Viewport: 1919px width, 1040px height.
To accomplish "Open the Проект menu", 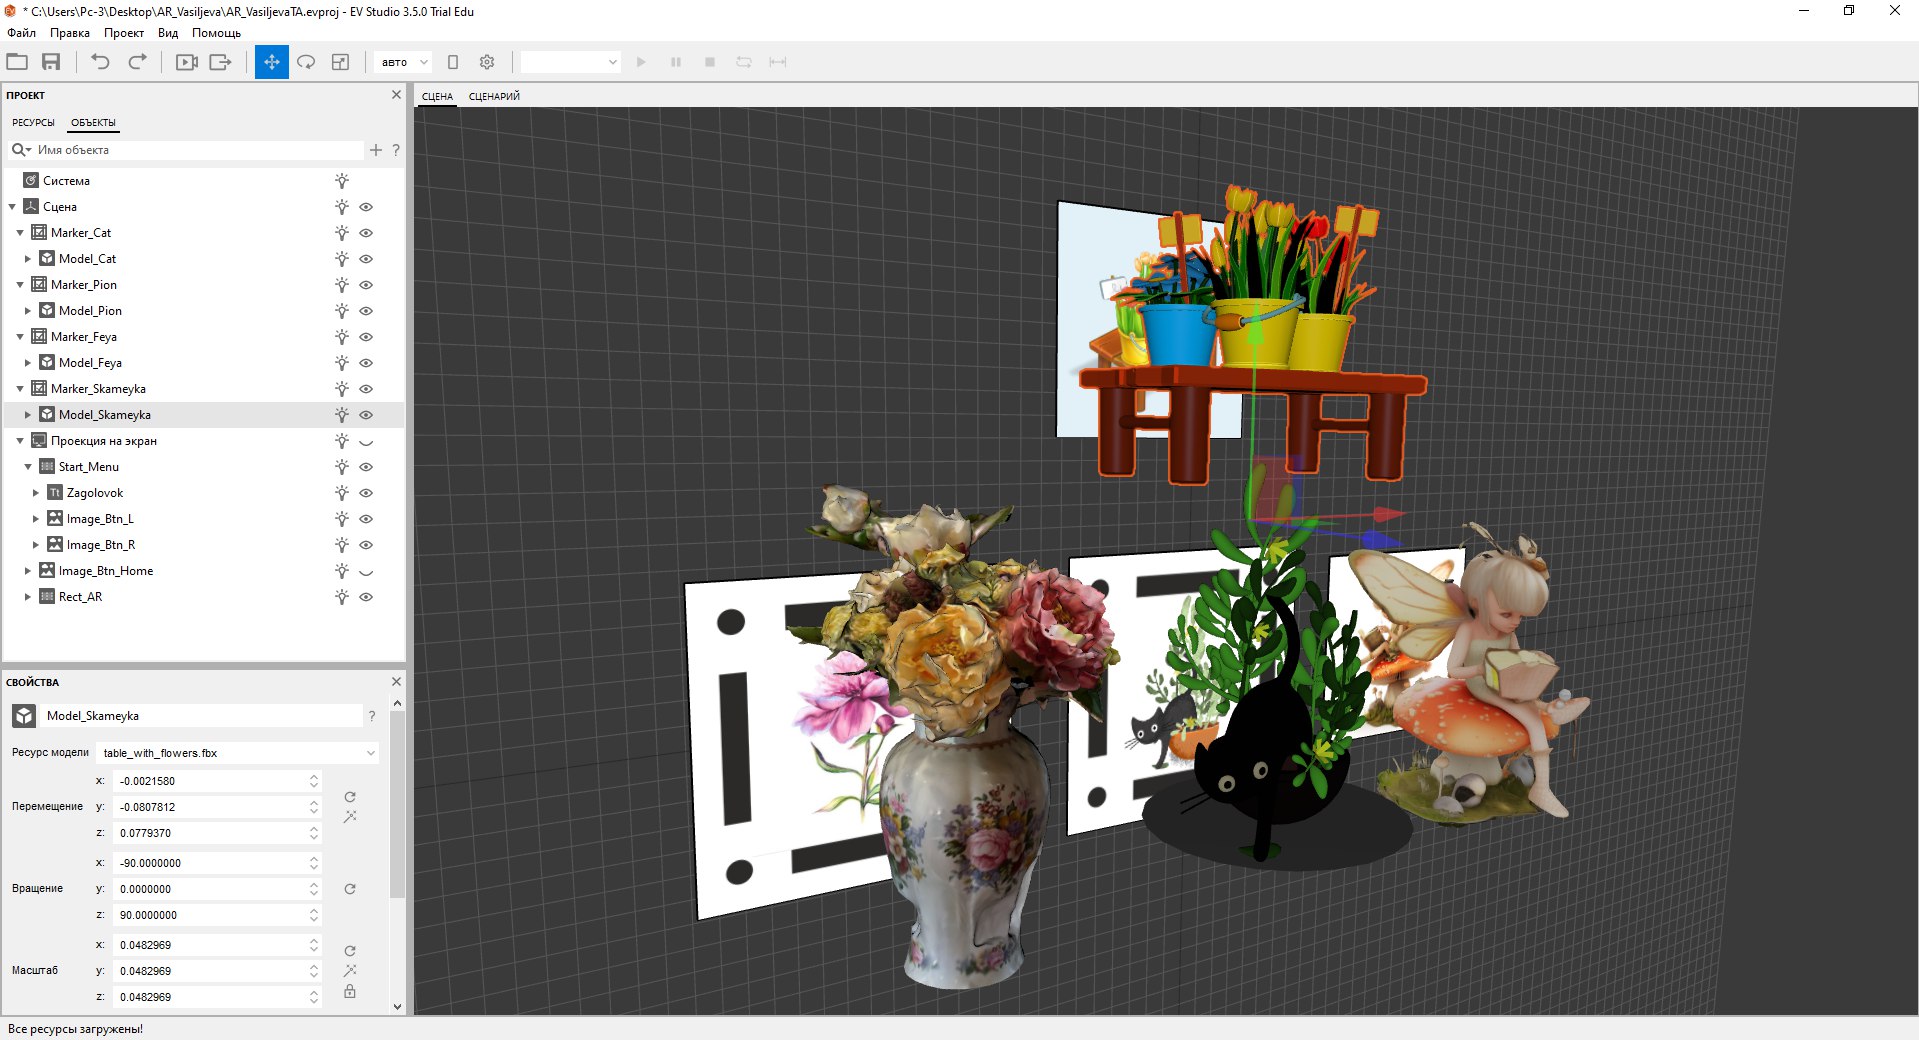I will (123, 33).
